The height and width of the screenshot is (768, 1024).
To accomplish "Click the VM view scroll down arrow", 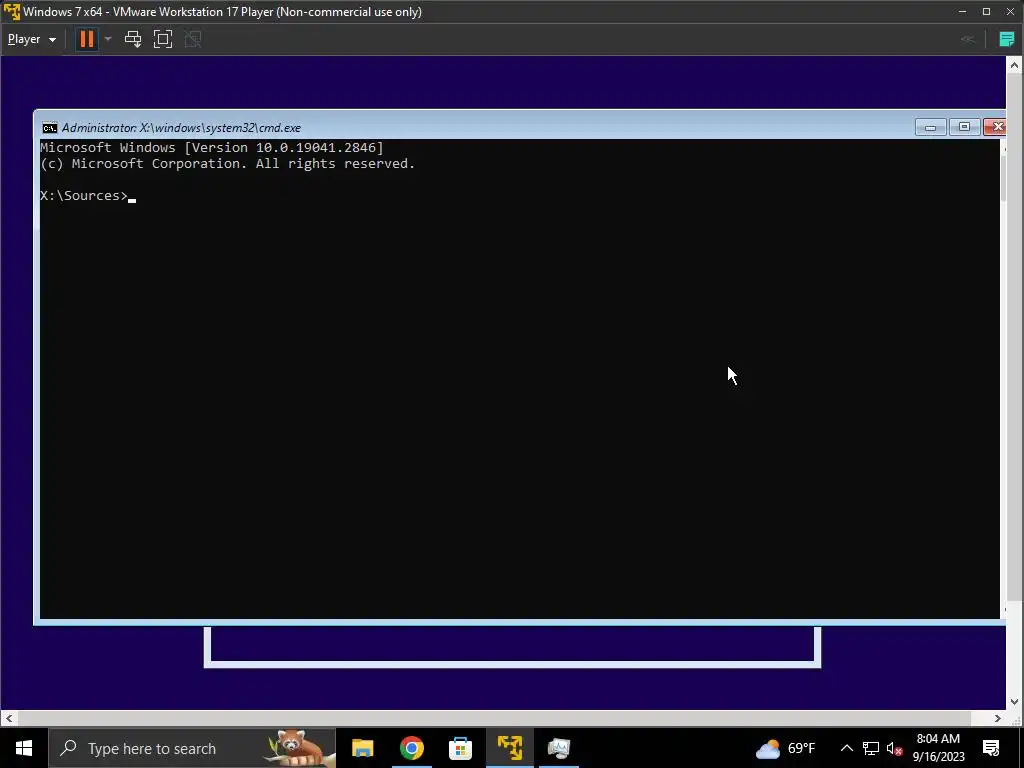I will [1014, 702].
